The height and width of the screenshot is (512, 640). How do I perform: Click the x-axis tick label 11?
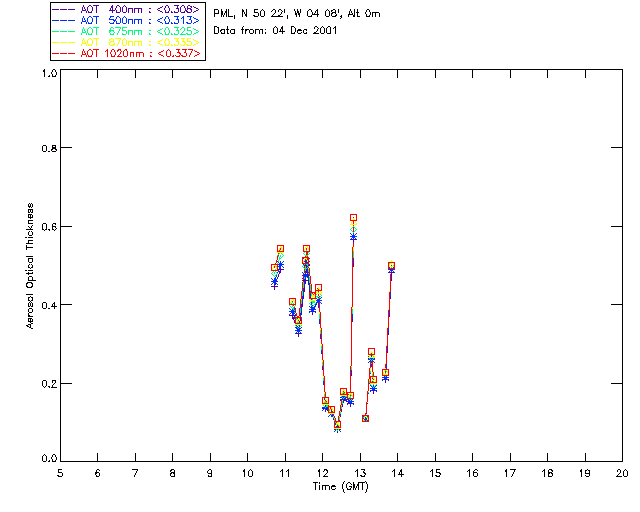(285, 473)
